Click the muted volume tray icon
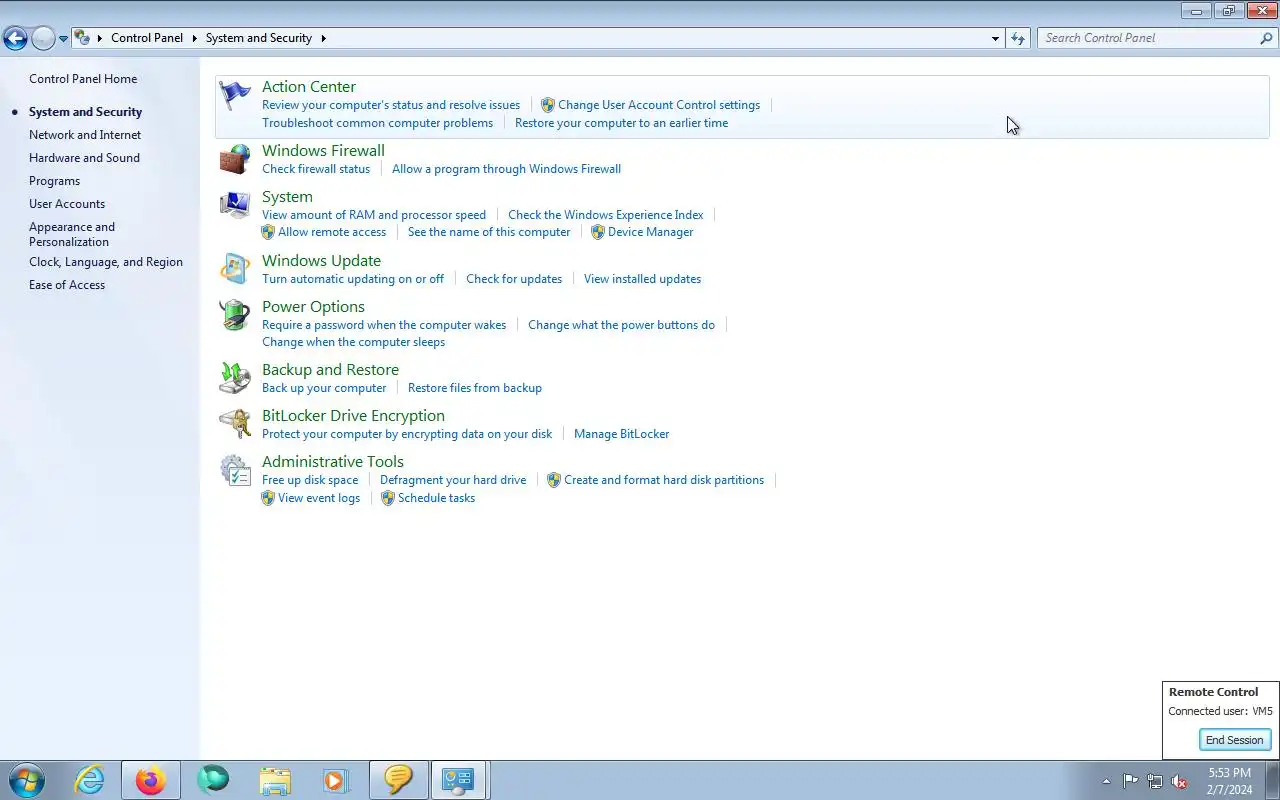 tap(1180, 781)
